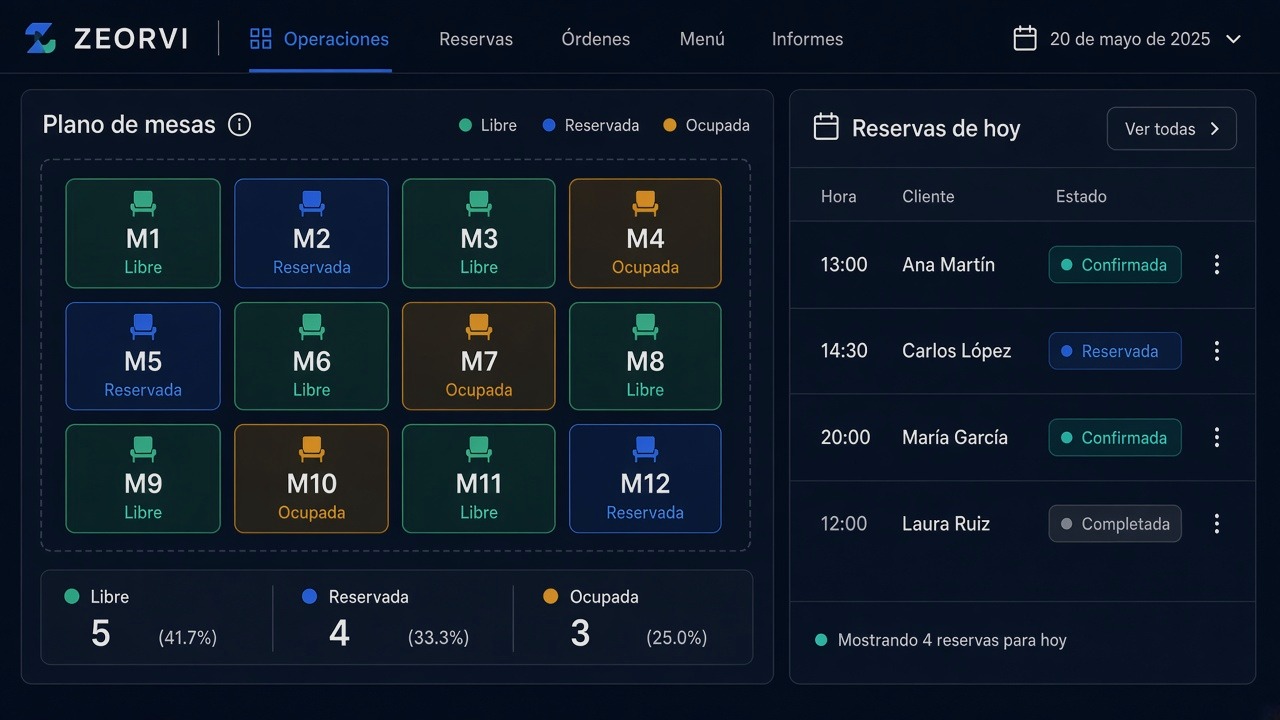The width and height of the screenshot is (1280, 720).
Task: Click the Cliente column header
Action: point(928,196)
